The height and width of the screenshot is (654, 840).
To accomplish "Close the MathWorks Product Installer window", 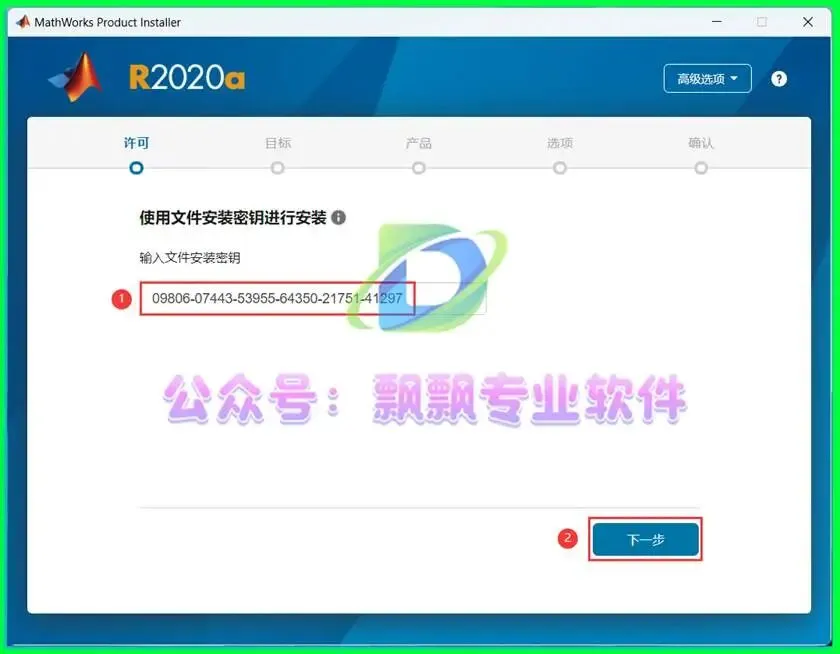I will [808, 22].
